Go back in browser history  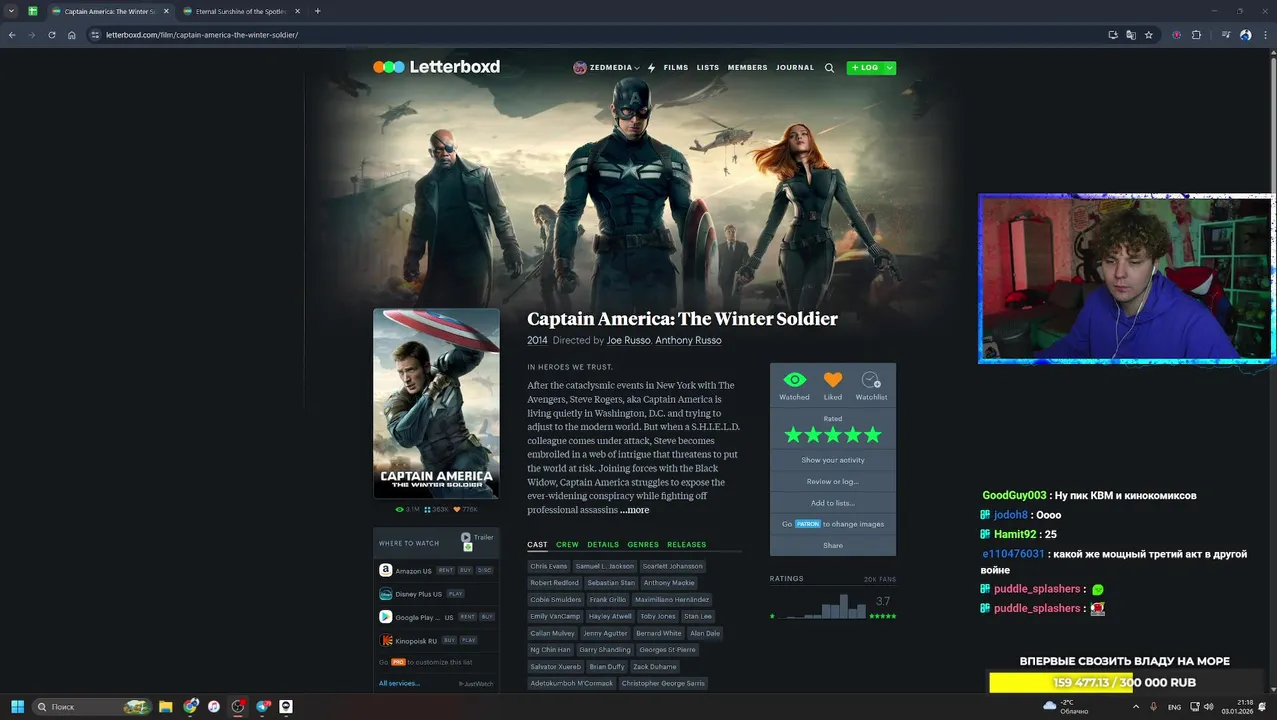[12, 35]
